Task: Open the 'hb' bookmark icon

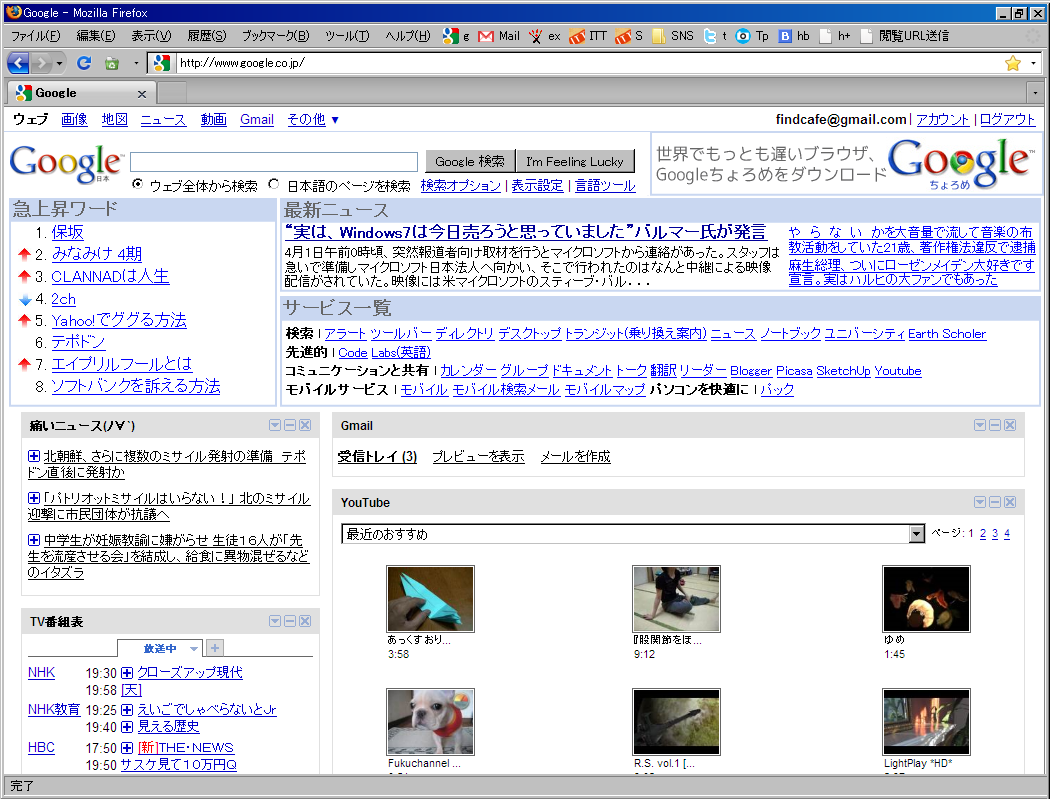Action: pyautogui.click(x=794, y=36)
